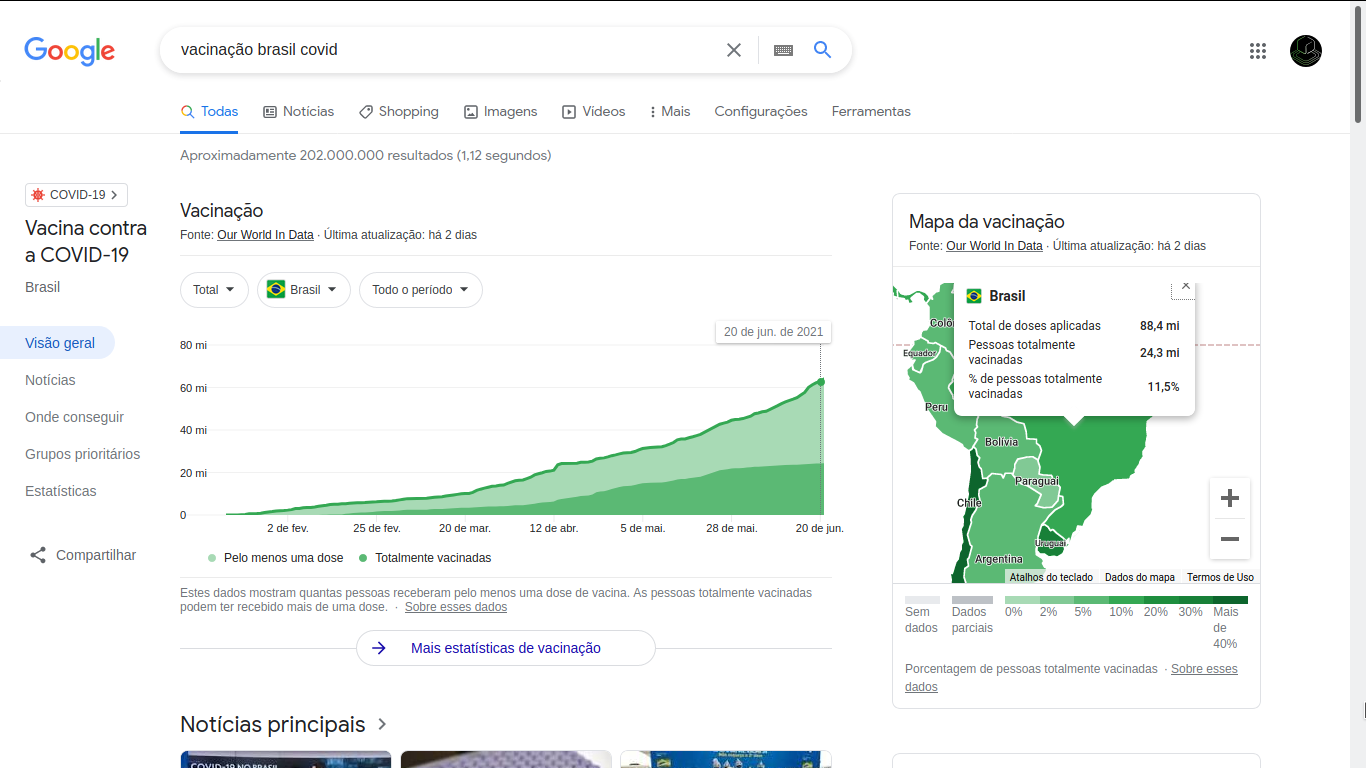The width and height of the screenshot is (1366, 768).
Task: Click Uruguai on the map
Action: pos(1051,543)
